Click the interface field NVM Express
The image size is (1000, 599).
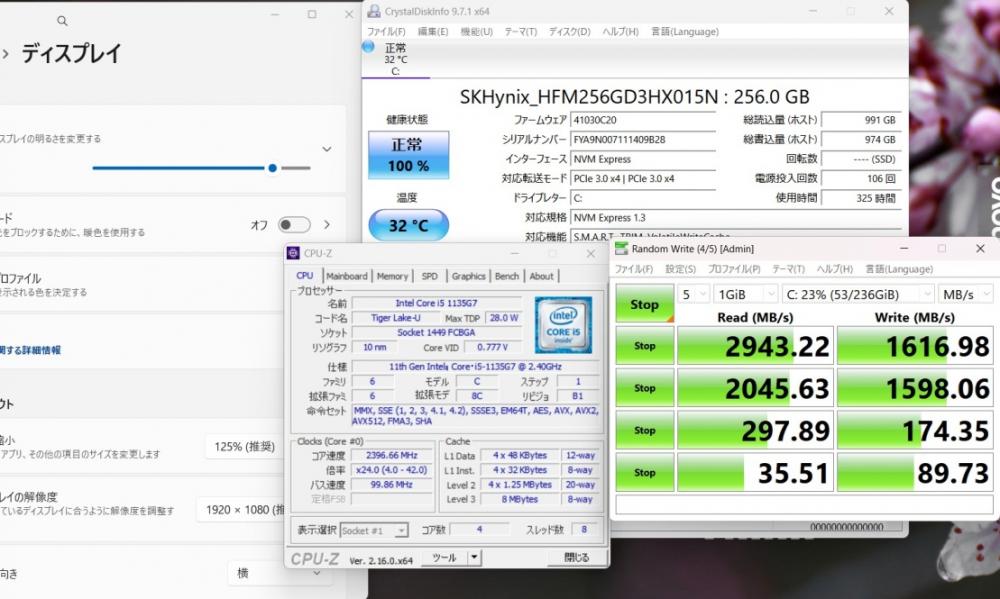click(x=643, y=159)
